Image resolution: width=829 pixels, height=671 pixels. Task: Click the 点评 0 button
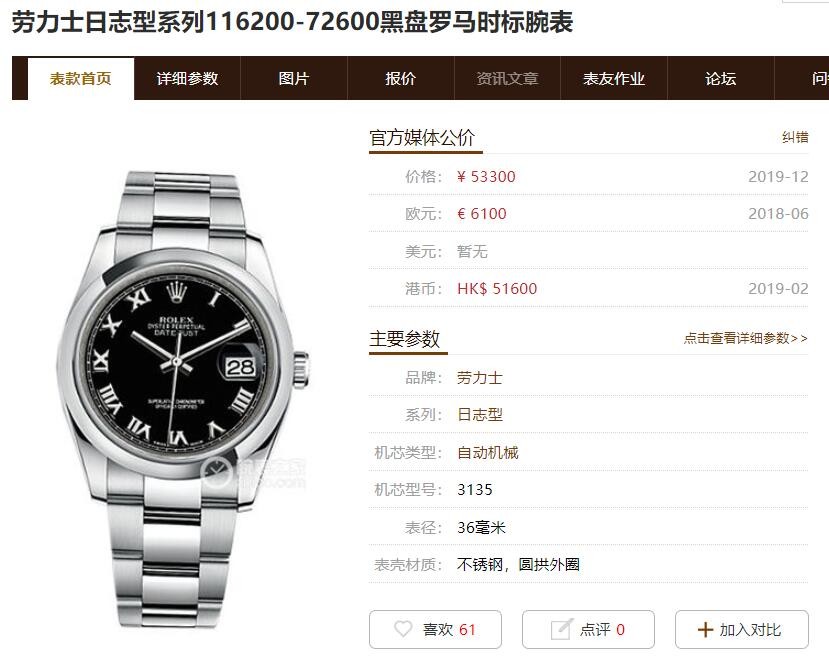coord(588,629)
